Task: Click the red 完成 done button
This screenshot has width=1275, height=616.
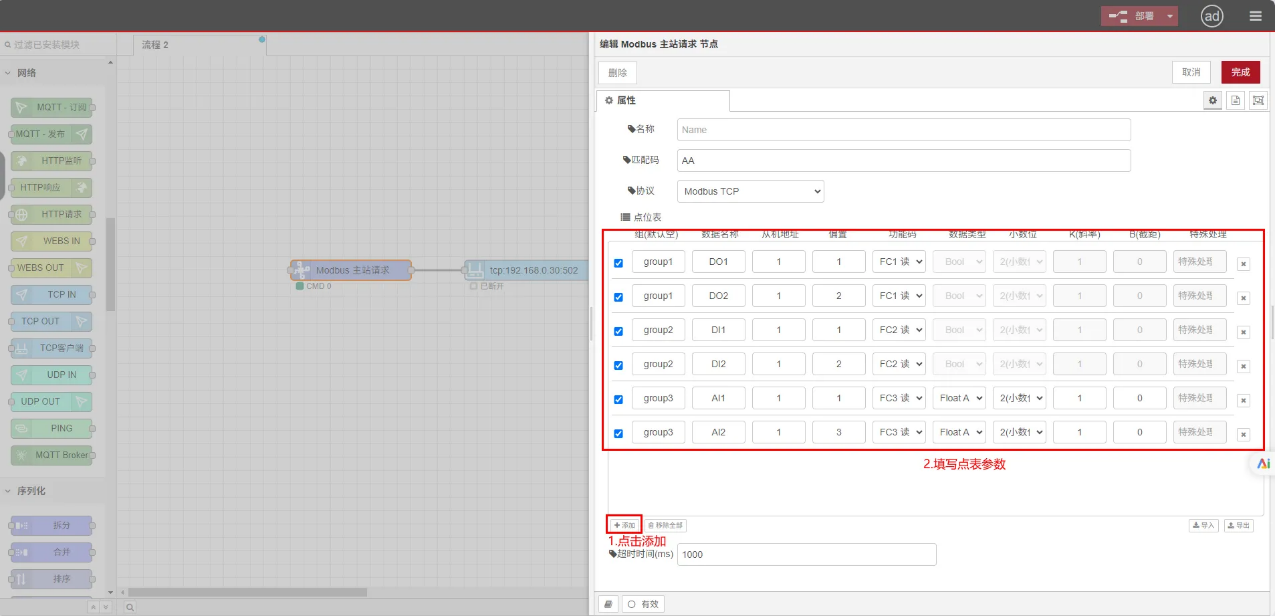Action: click(1240, 72)
